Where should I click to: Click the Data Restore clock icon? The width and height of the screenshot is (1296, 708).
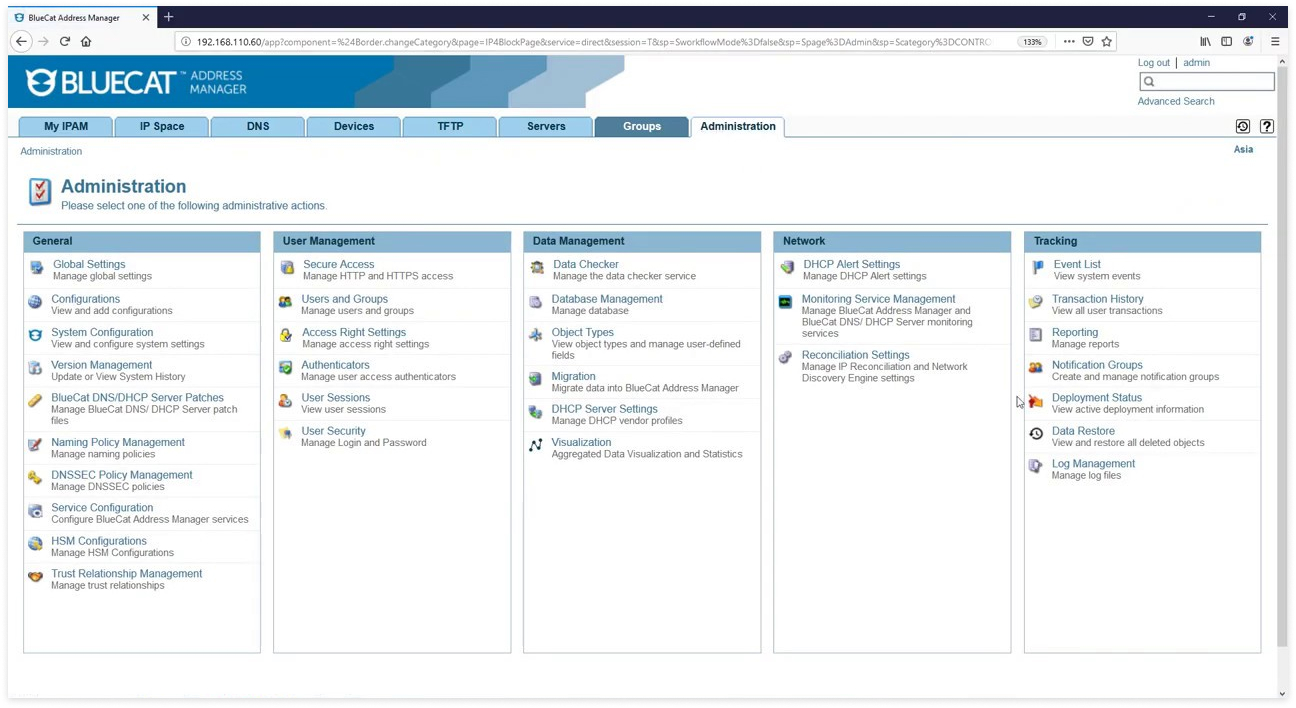coord(1036,434)
